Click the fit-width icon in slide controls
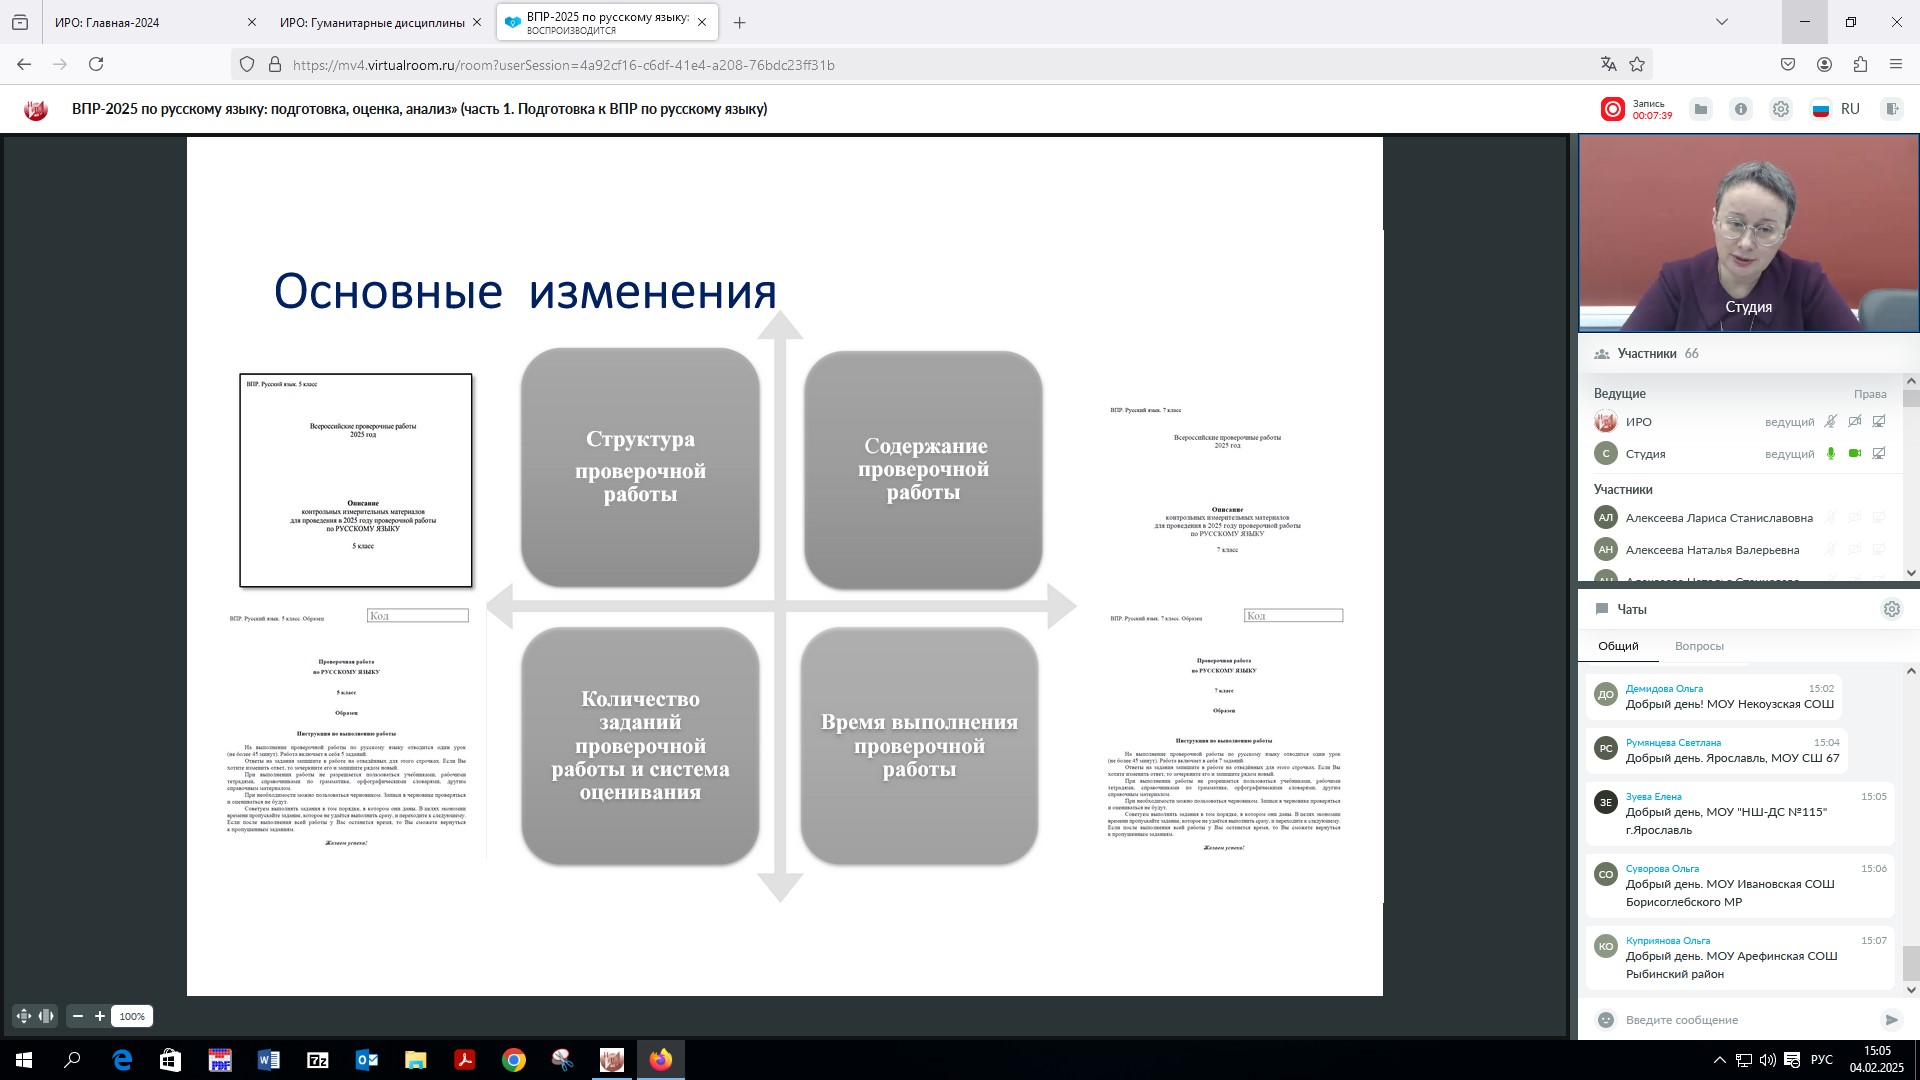 click(46, 1016)
